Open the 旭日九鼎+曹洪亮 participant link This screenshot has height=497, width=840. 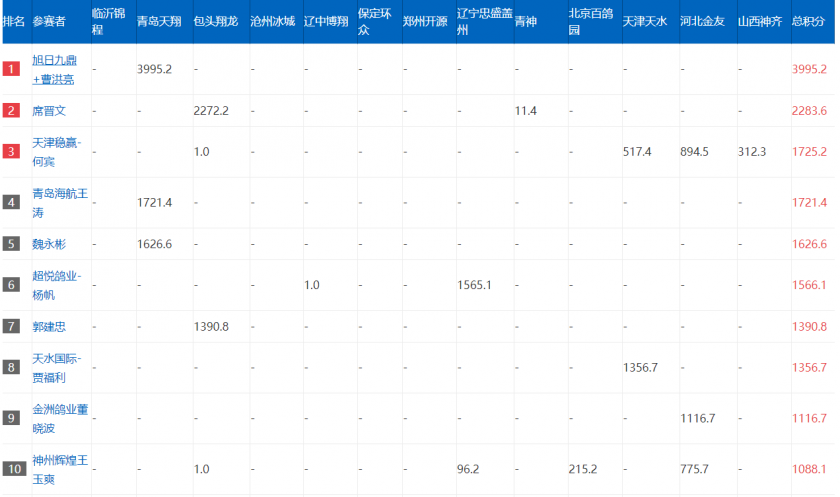click(54, 70)
